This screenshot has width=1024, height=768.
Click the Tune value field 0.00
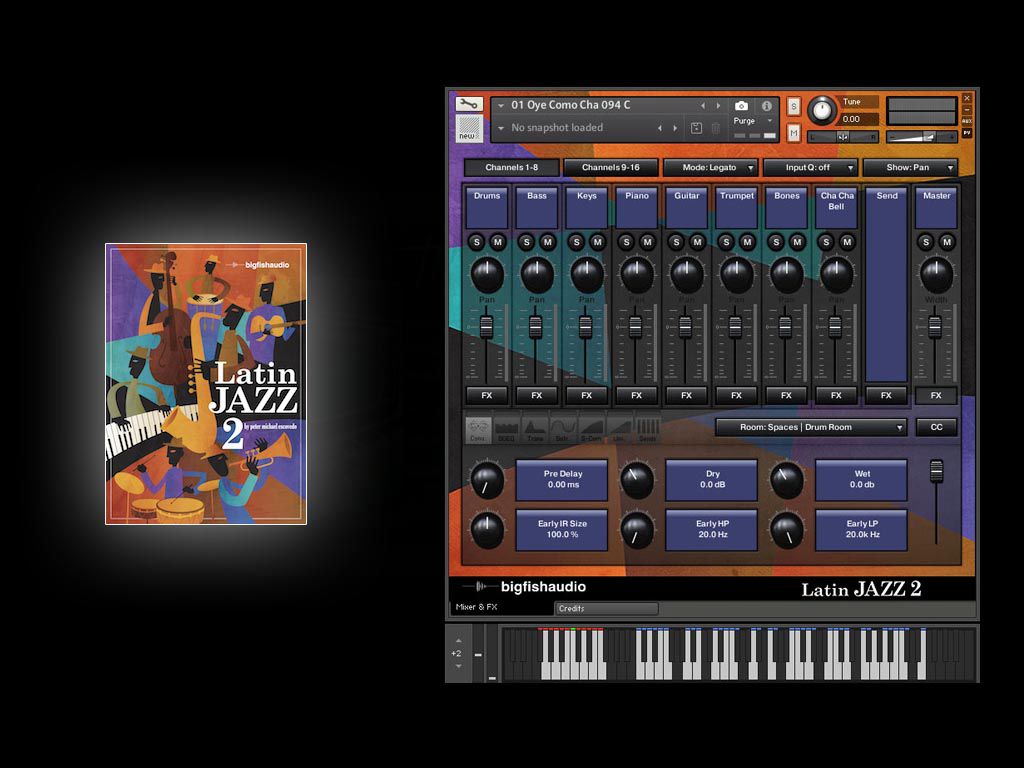coord(857,120)
